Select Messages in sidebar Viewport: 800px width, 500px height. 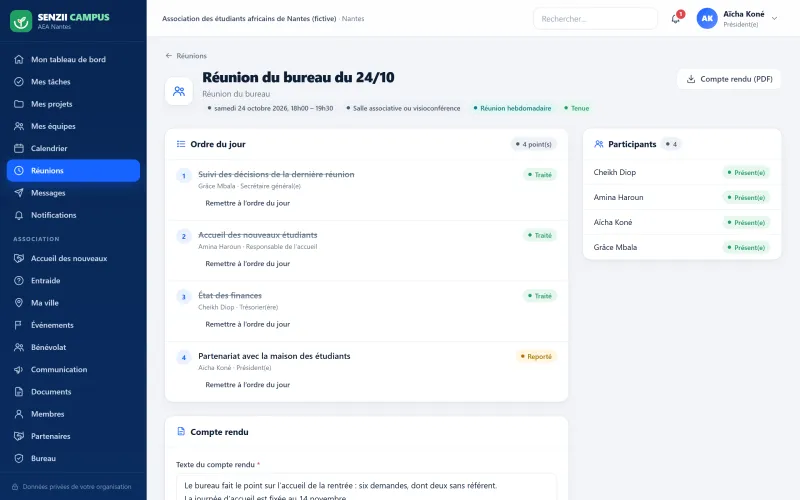(73, 193)
